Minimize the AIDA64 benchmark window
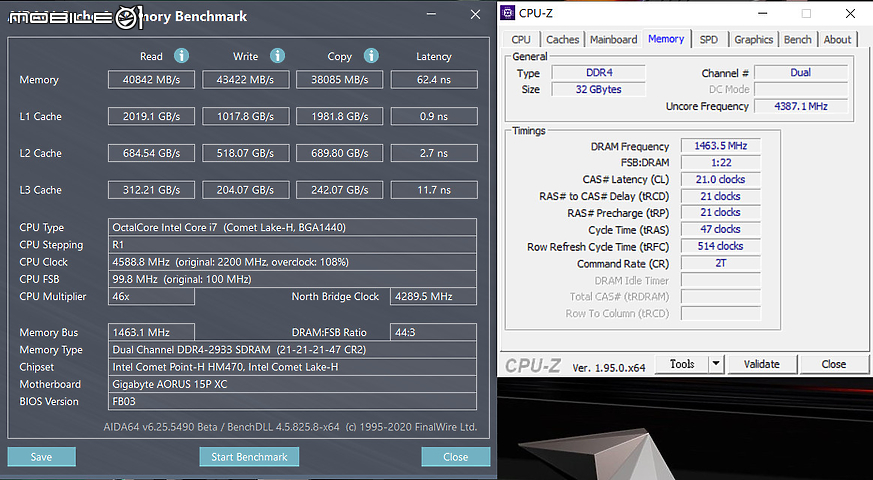The height and width of the screenshot is (480, 873). pos(431,15)
